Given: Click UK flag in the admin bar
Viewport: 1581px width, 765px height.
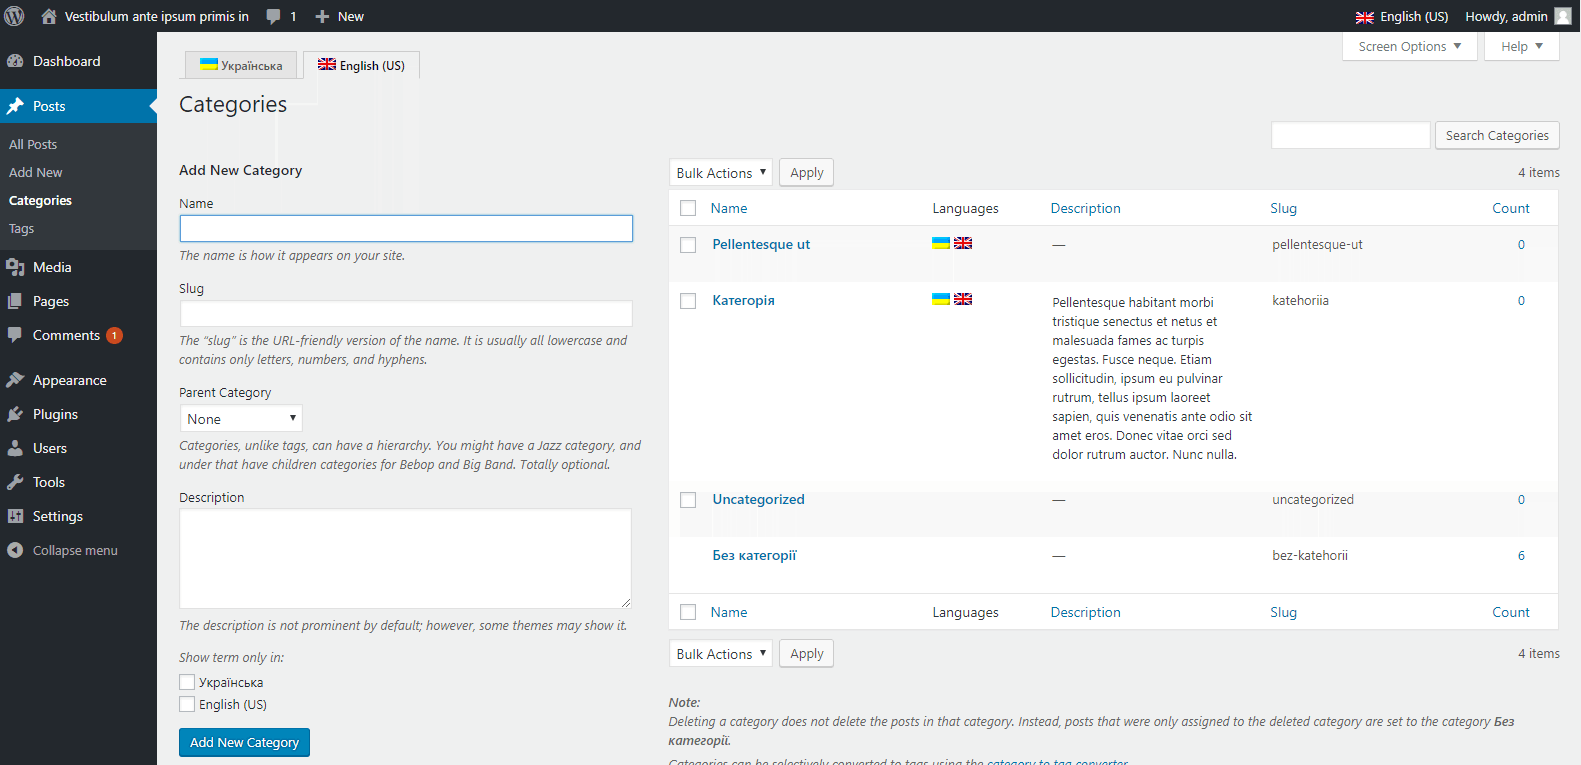Looking at the screenshot, I should 1365,17.
